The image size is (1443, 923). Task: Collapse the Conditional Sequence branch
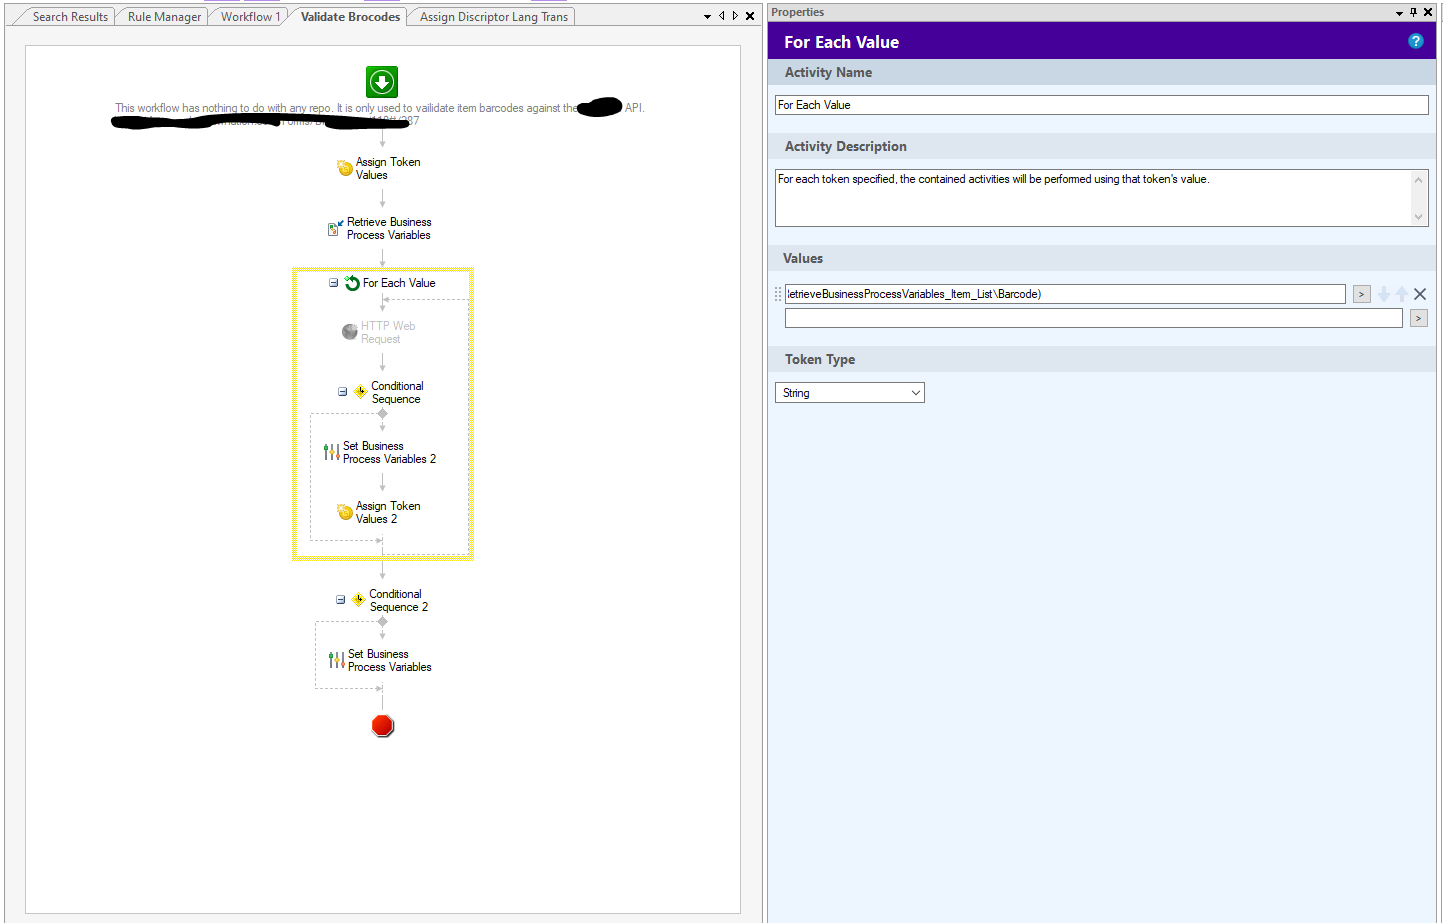(x=342, y=392)
